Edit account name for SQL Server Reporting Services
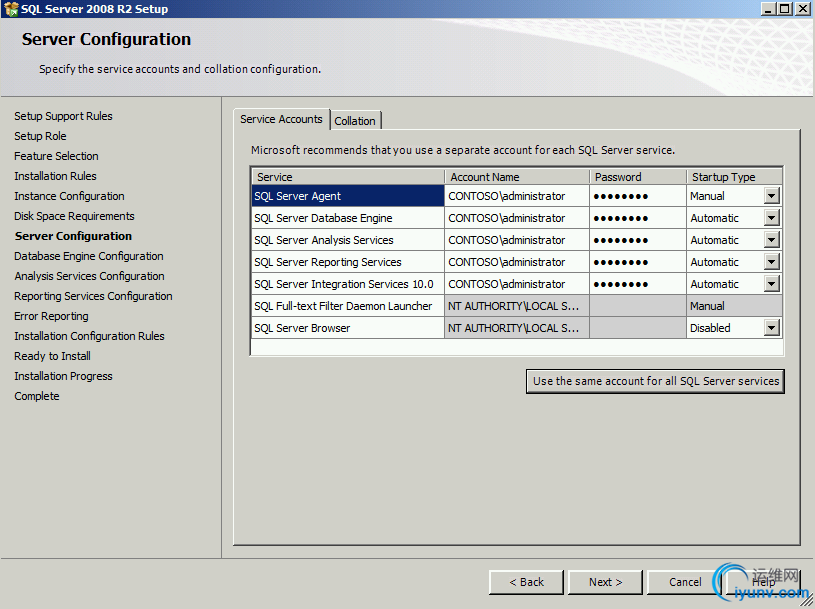815x609 pixels. [517, 262]
